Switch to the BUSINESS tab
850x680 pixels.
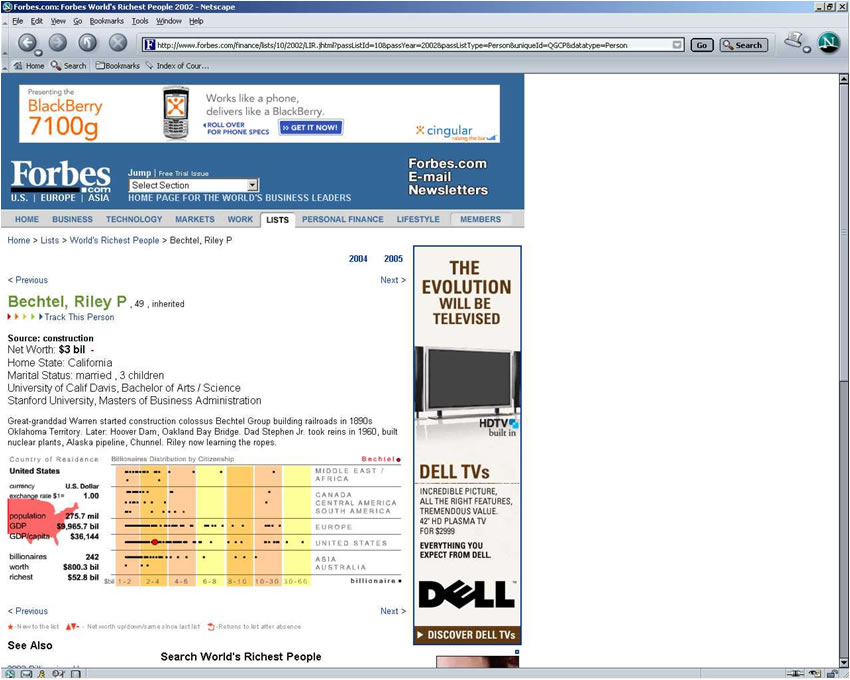pos(72,220)
